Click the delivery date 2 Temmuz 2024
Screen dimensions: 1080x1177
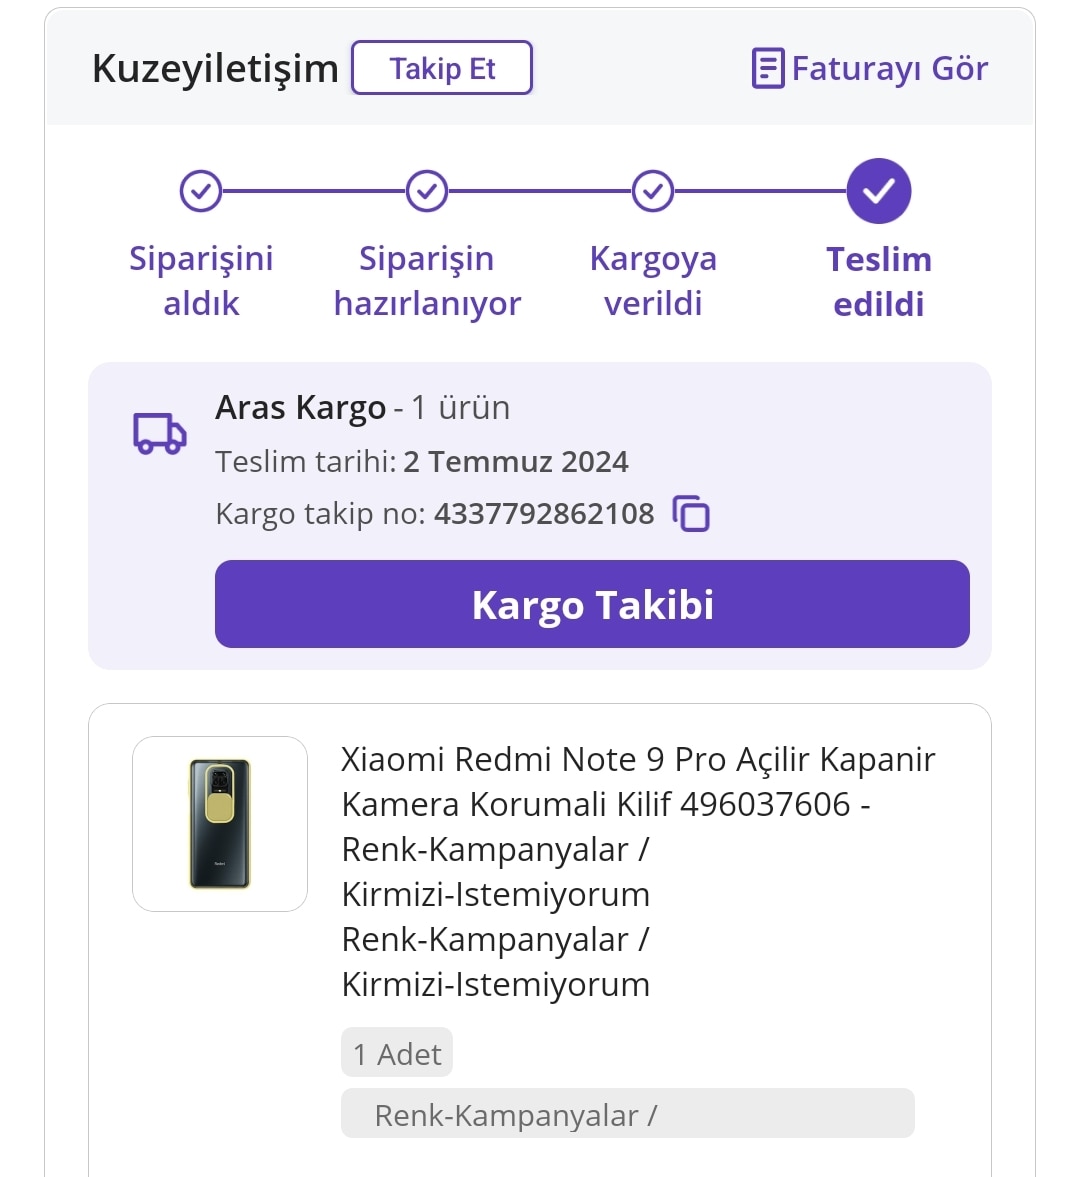516,462
